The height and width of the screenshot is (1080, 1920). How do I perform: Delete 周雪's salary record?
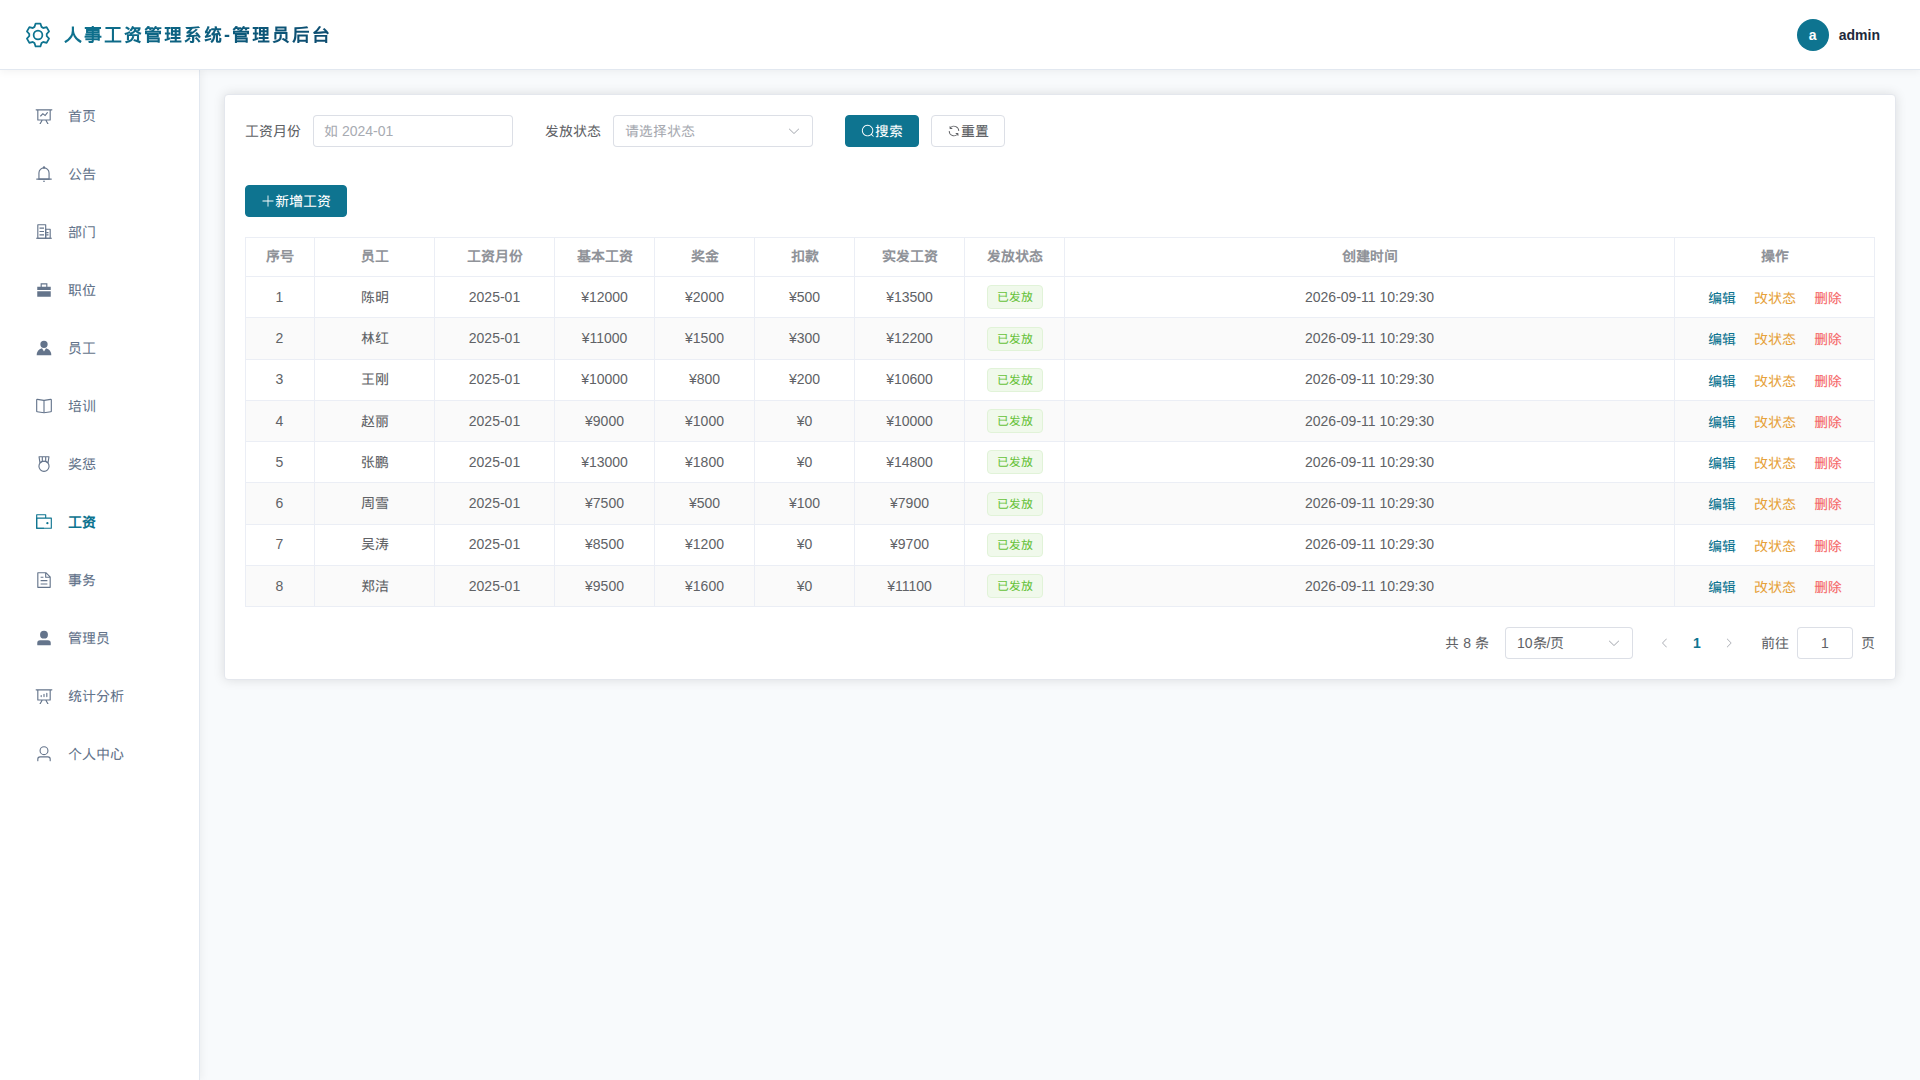click(x=1828, y=504)
